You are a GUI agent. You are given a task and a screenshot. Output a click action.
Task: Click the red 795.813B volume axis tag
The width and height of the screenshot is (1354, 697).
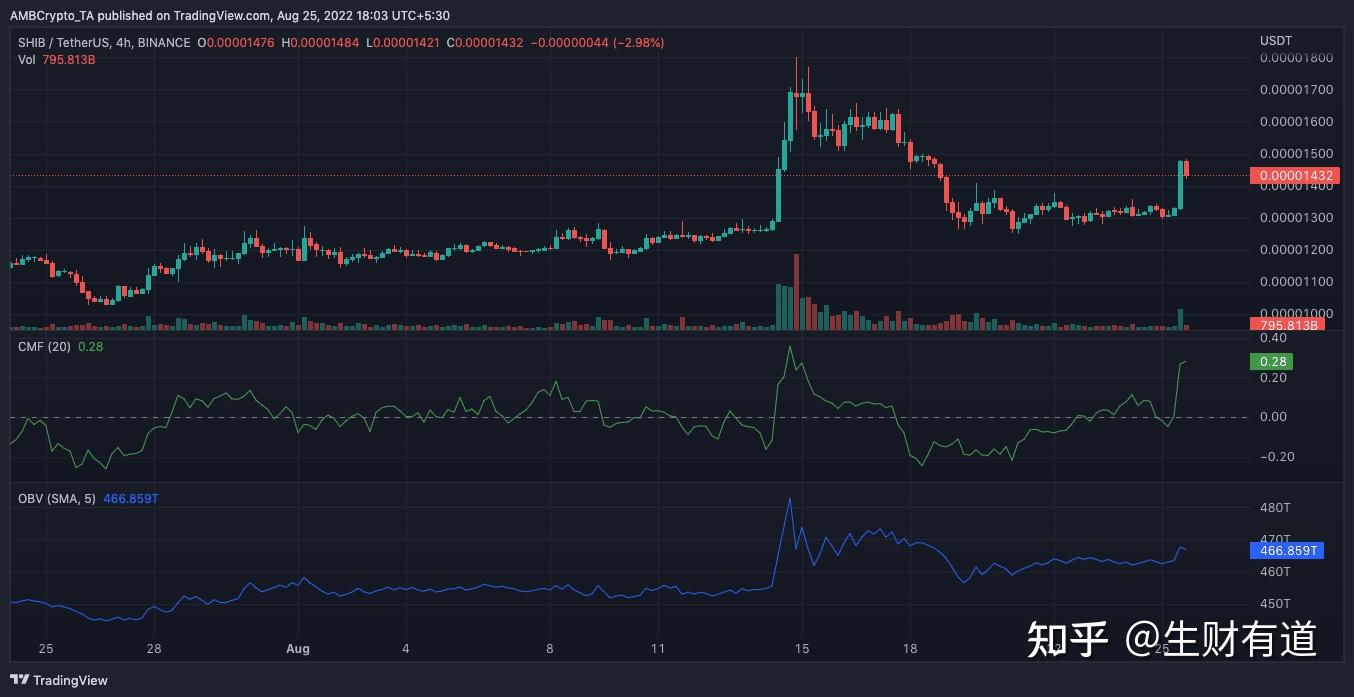1286,324
